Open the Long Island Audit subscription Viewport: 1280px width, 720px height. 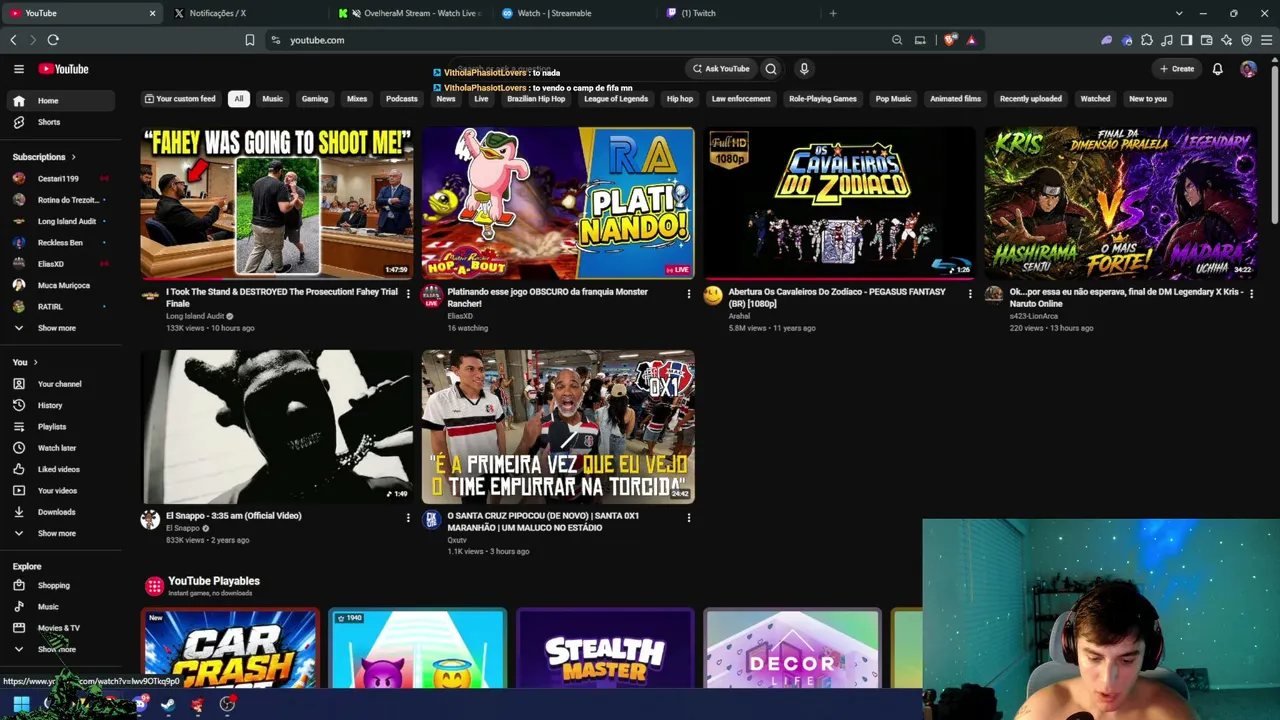click(x=62, y=221)
